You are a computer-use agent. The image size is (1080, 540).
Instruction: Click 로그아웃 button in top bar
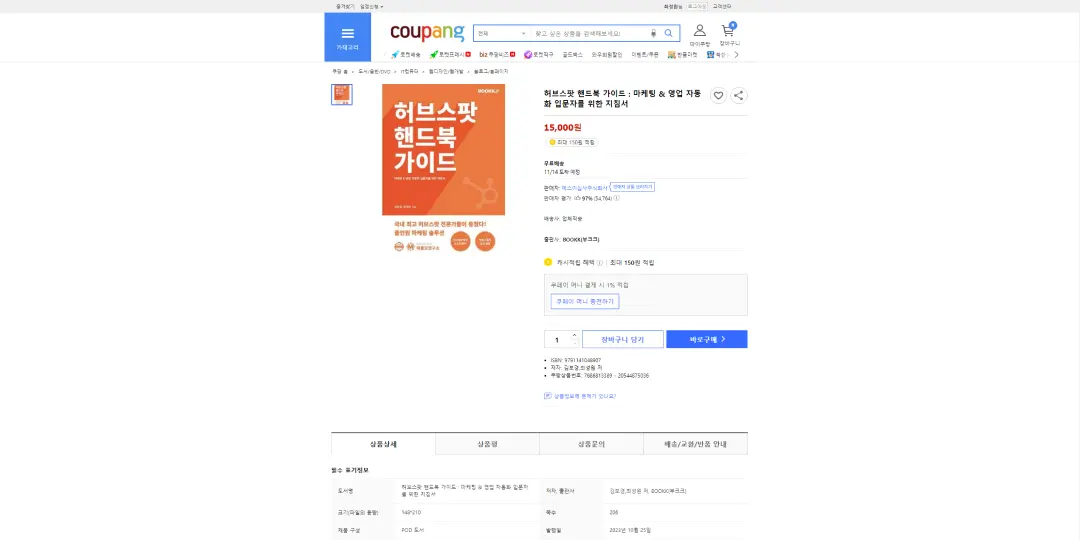pyautogui.click(x=697, y=6)
